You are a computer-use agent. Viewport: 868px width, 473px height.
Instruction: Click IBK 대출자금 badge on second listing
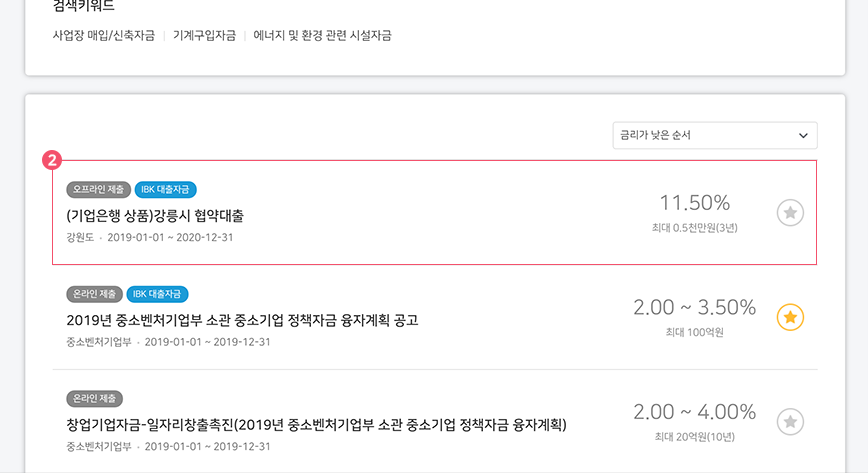(157, 294)
